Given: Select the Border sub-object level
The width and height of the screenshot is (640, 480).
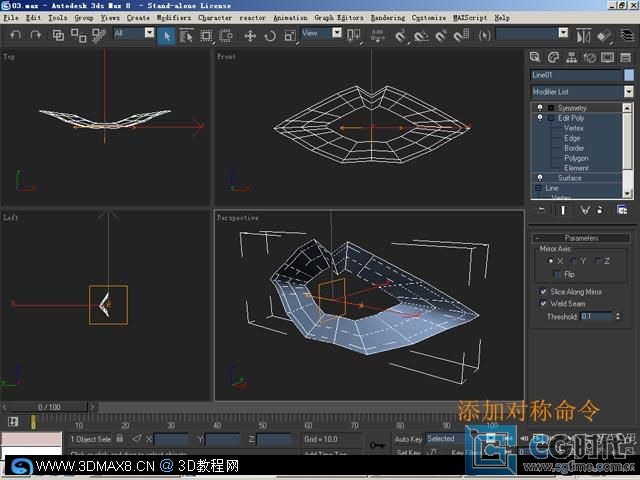Looking at the screenshot, I should tap(574, 148).
